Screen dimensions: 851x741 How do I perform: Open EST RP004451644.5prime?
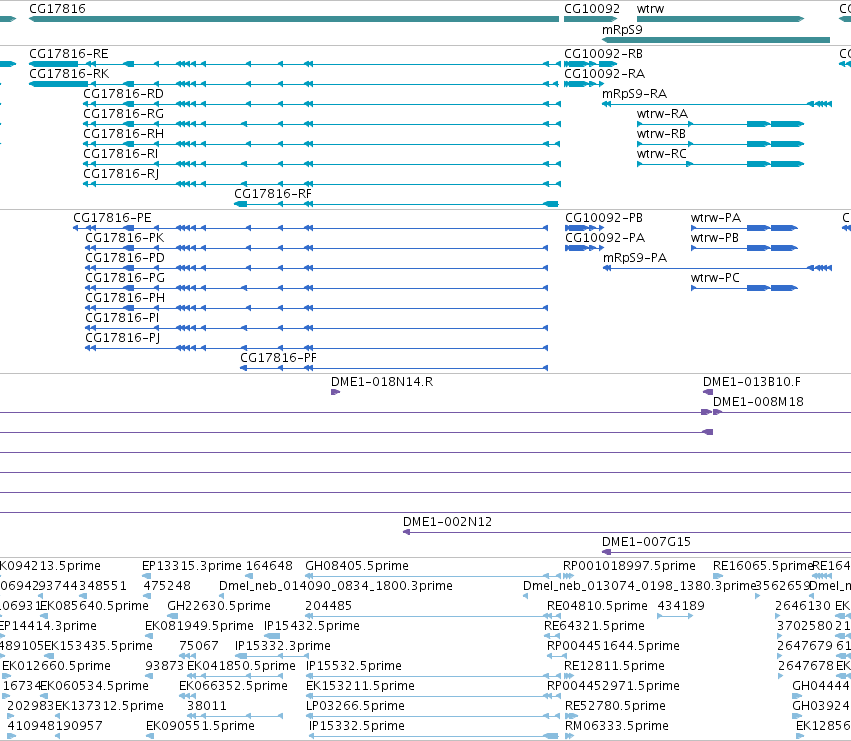(x=613, y=647)
